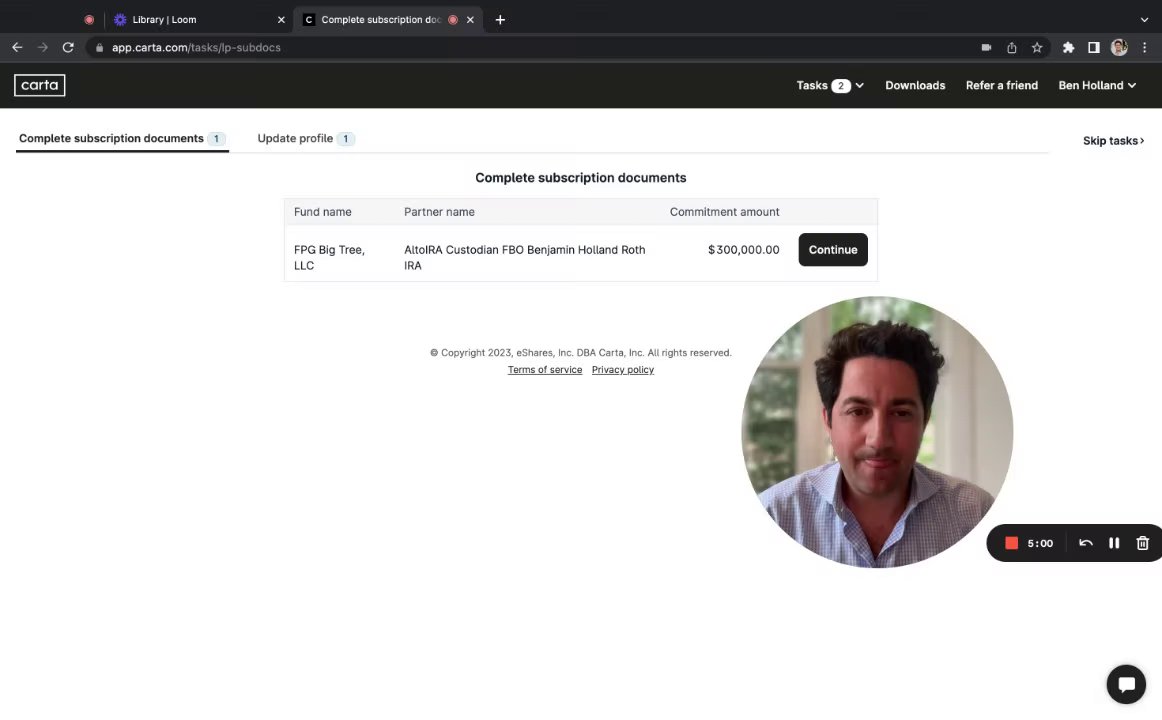Pause the Loom recording
The height and width of the screenshot is (720, 1162).
(1114, 543)
